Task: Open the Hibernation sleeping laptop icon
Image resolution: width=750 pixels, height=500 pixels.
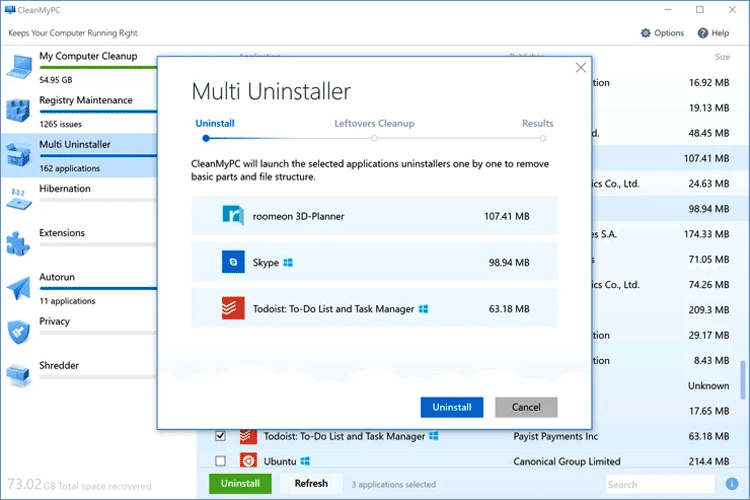Action: (19, 200)
